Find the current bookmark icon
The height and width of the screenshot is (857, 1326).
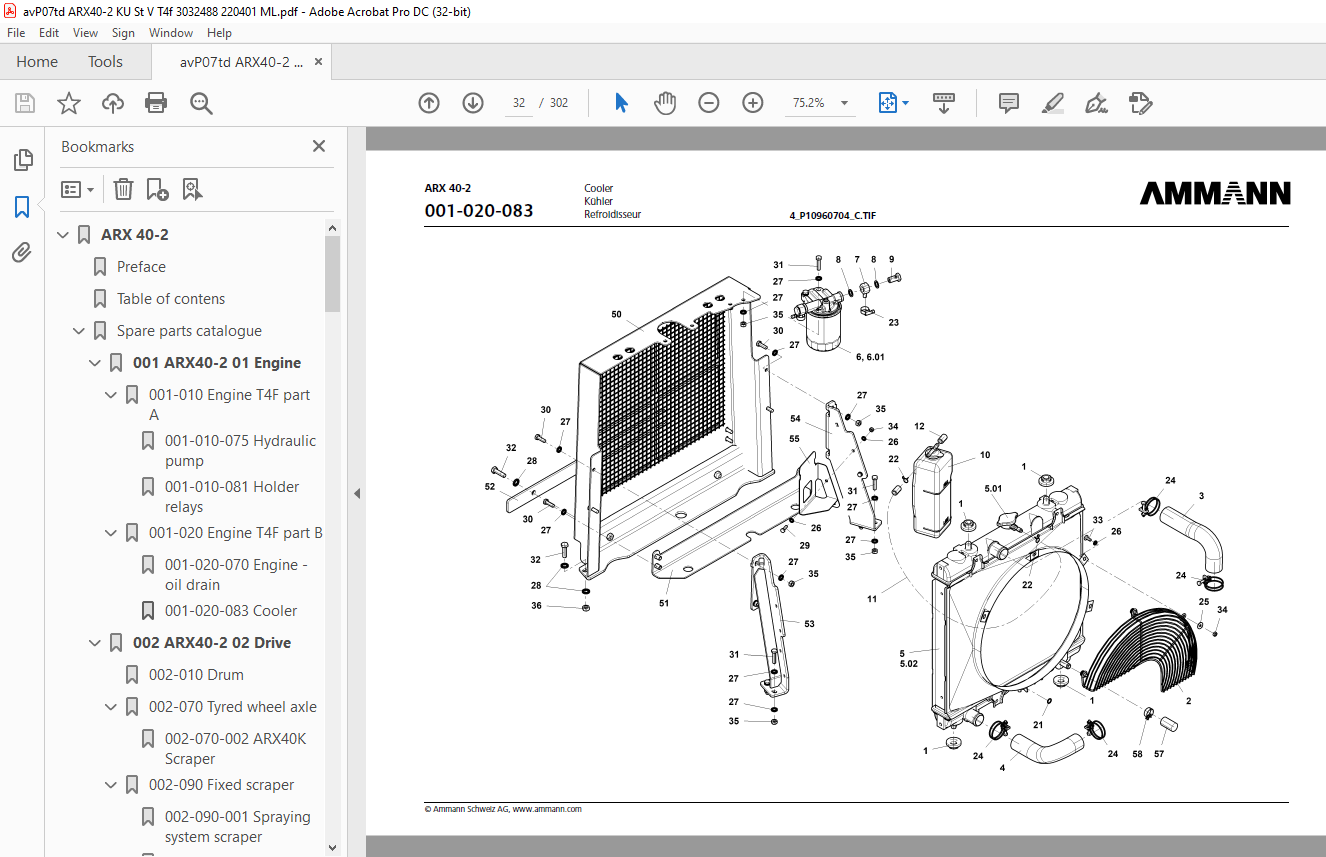click(192, 189)
